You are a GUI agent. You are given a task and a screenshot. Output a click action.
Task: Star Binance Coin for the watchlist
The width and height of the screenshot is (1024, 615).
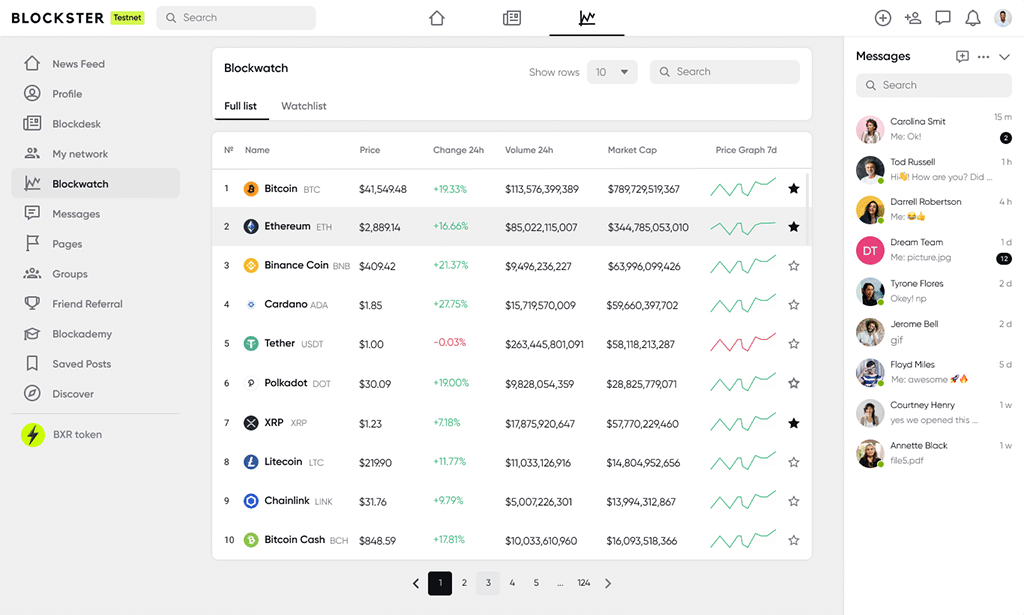click(793, 266)
